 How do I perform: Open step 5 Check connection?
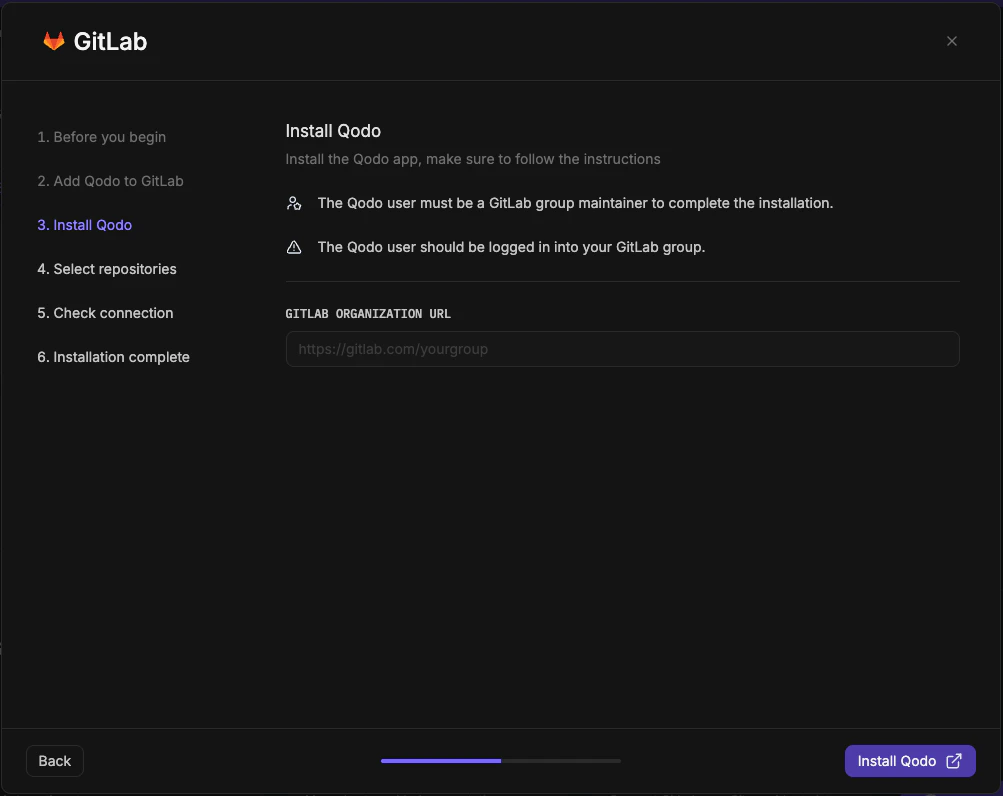[x=105, y=313]
